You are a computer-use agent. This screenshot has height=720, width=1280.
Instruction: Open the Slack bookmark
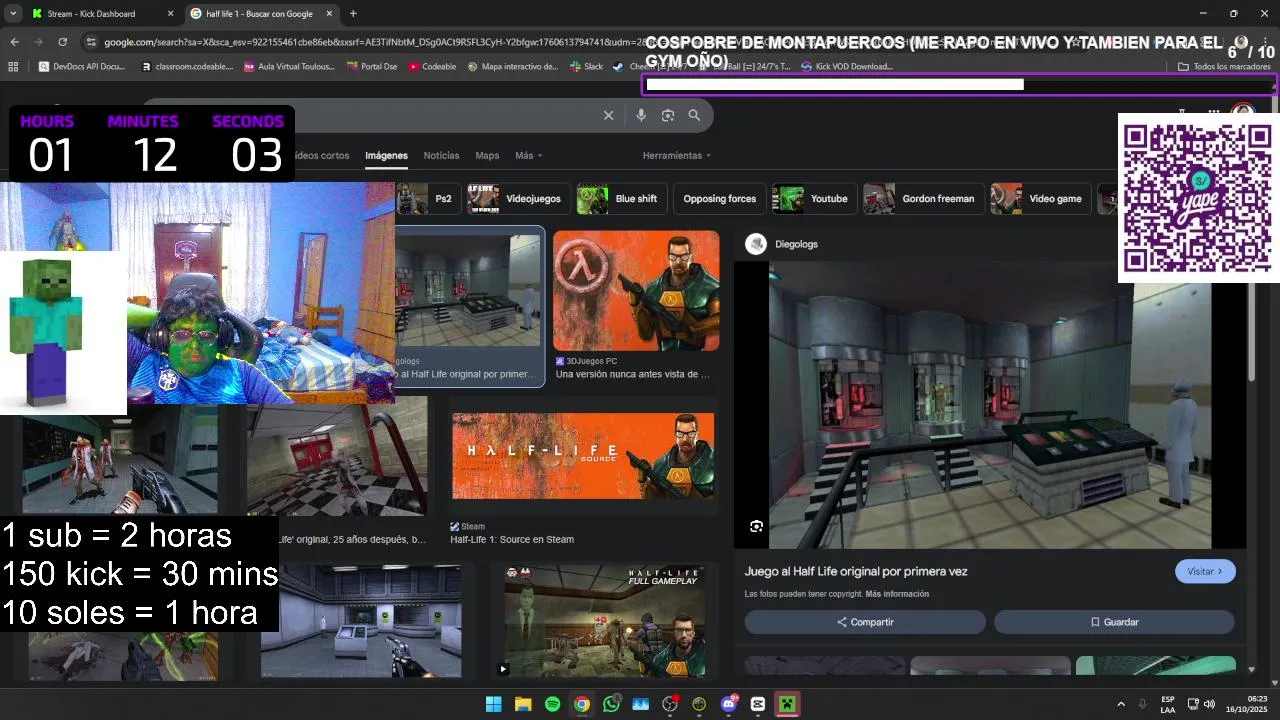tap(586, 66)
